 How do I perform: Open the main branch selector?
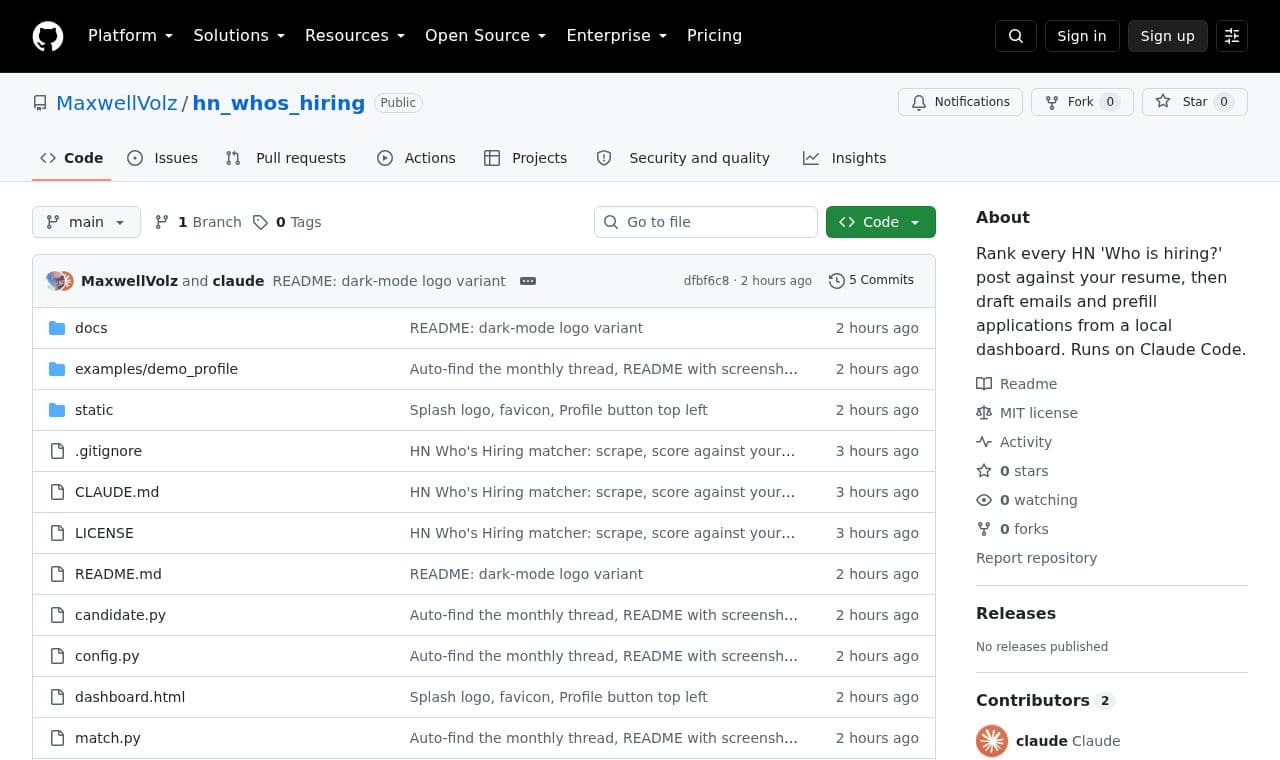86,222
